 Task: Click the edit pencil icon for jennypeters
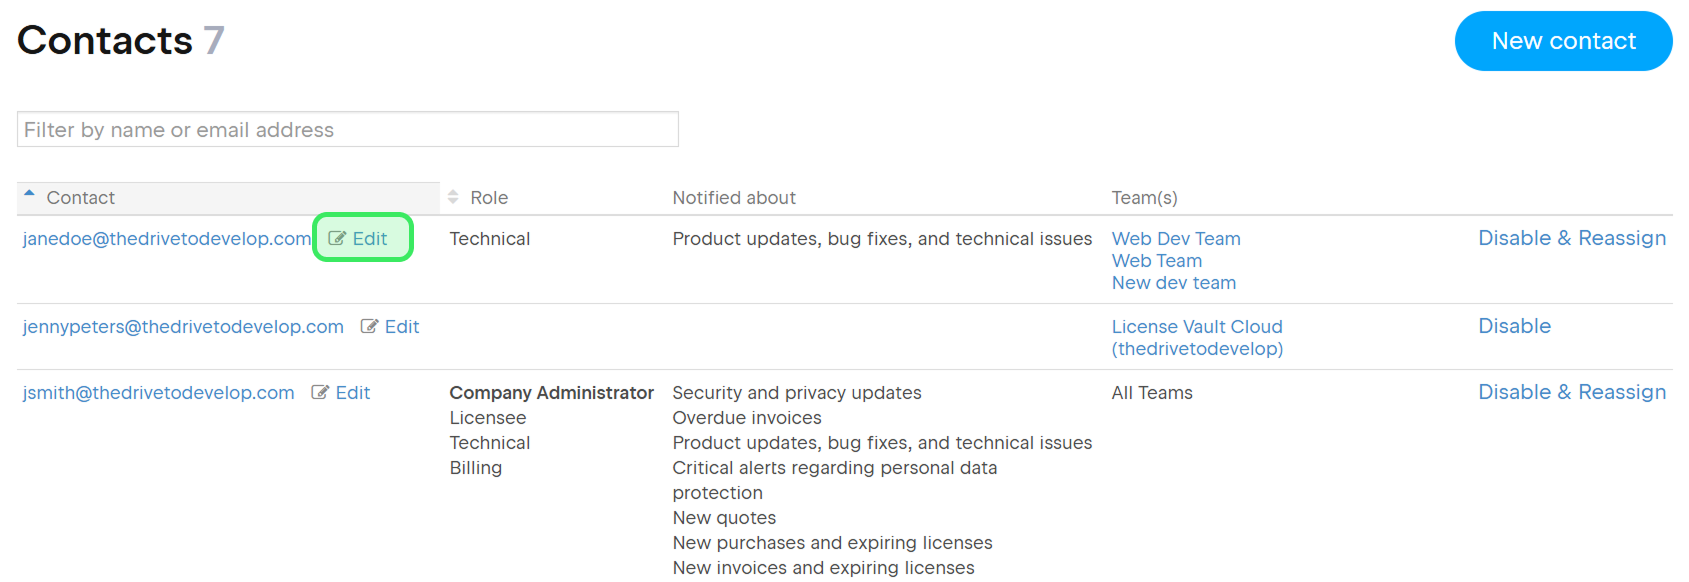point(369,327)
